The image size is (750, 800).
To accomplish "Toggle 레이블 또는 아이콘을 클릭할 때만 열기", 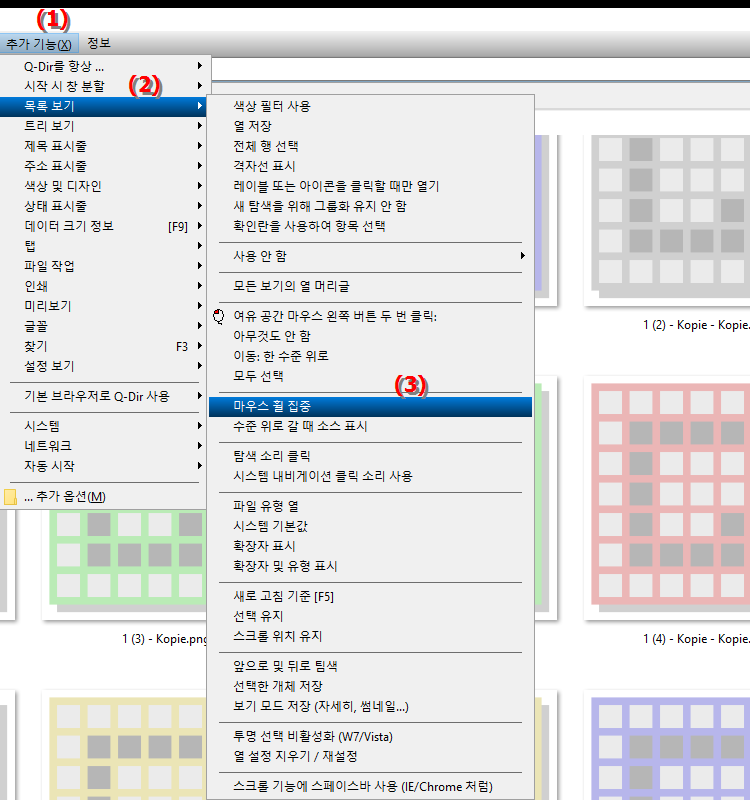I will pos(370,186).
